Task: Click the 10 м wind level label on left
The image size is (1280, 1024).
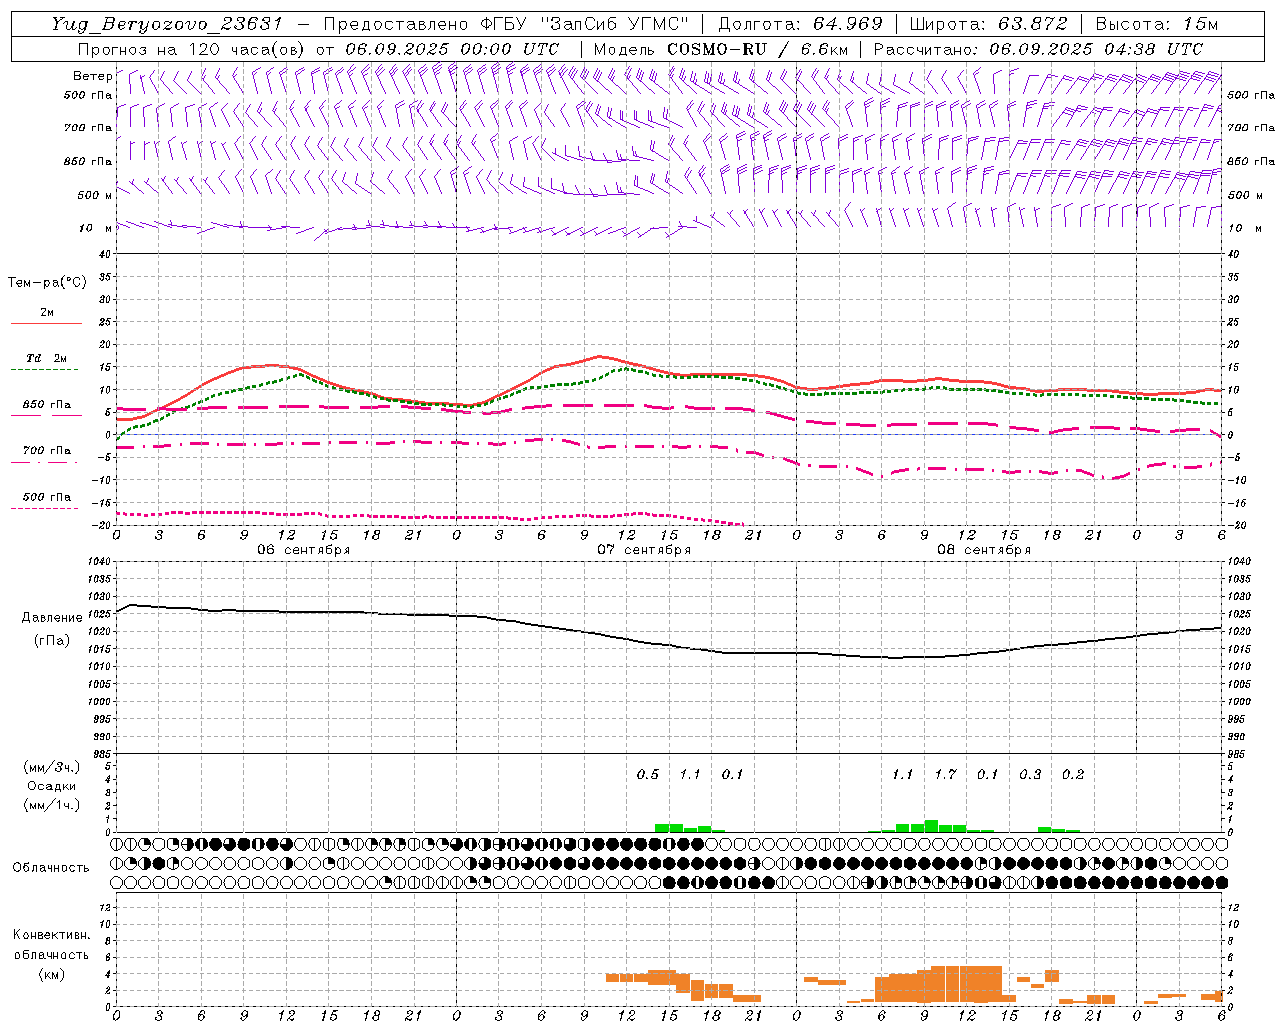Action: [95, 228]
